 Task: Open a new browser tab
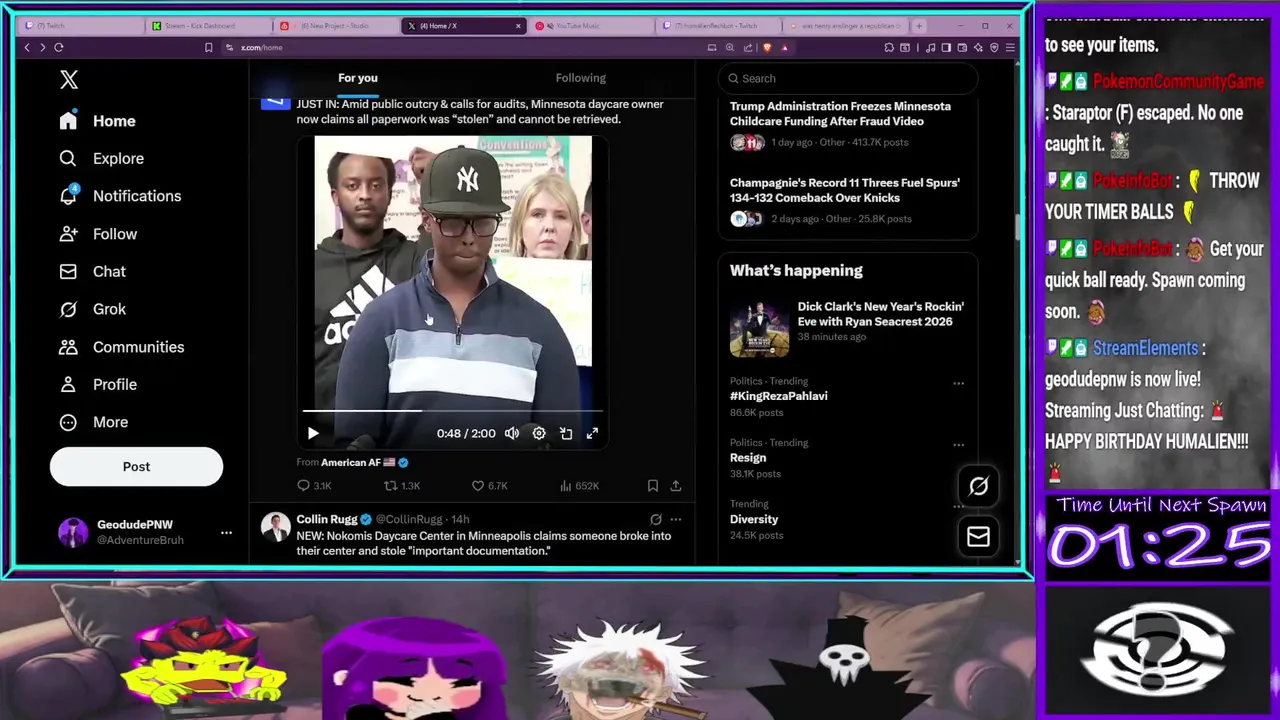919,26
